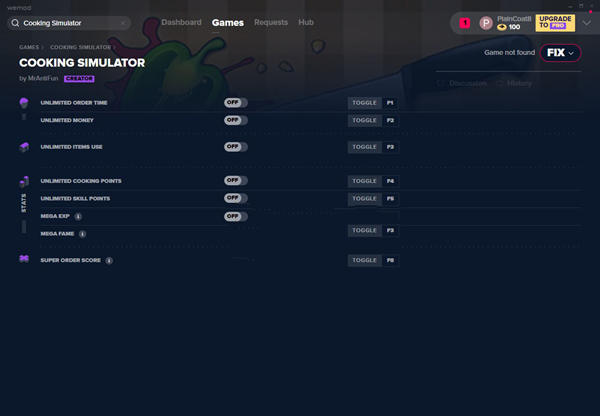600x416 pixels.
Task: Change the F8 hotkey for Super Order Score
Action: click(390, 260)
